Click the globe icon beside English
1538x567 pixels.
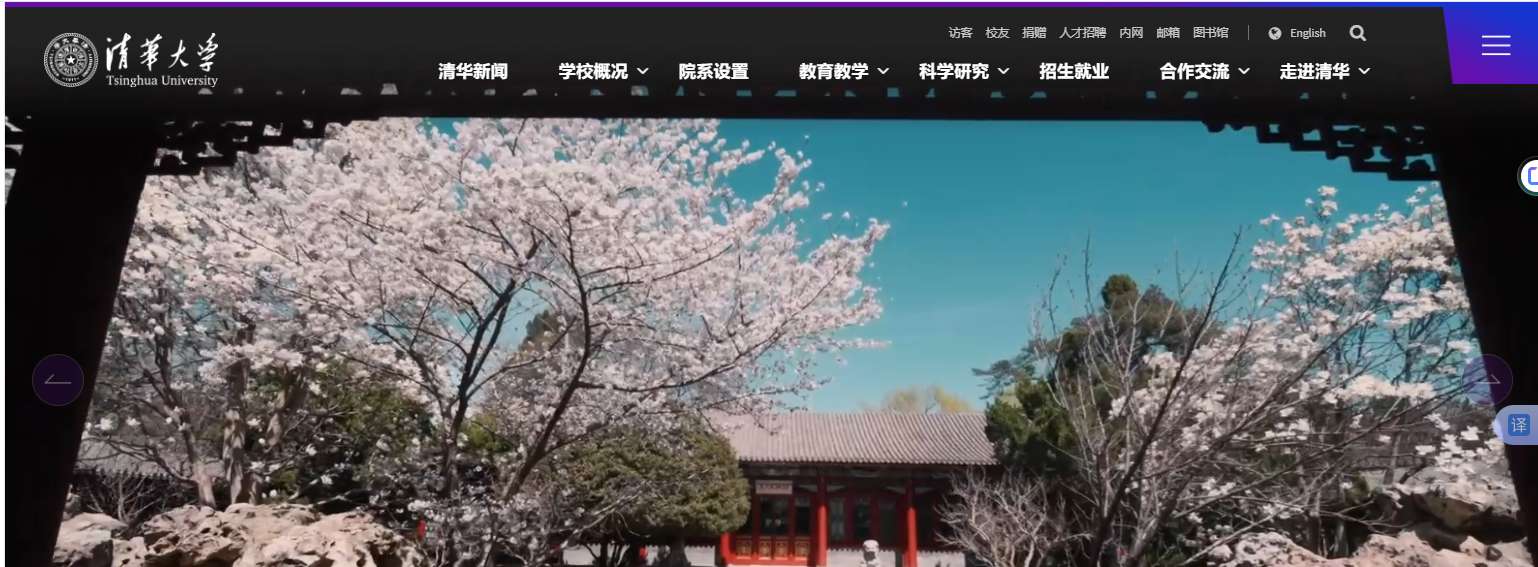coord(1275,33)
